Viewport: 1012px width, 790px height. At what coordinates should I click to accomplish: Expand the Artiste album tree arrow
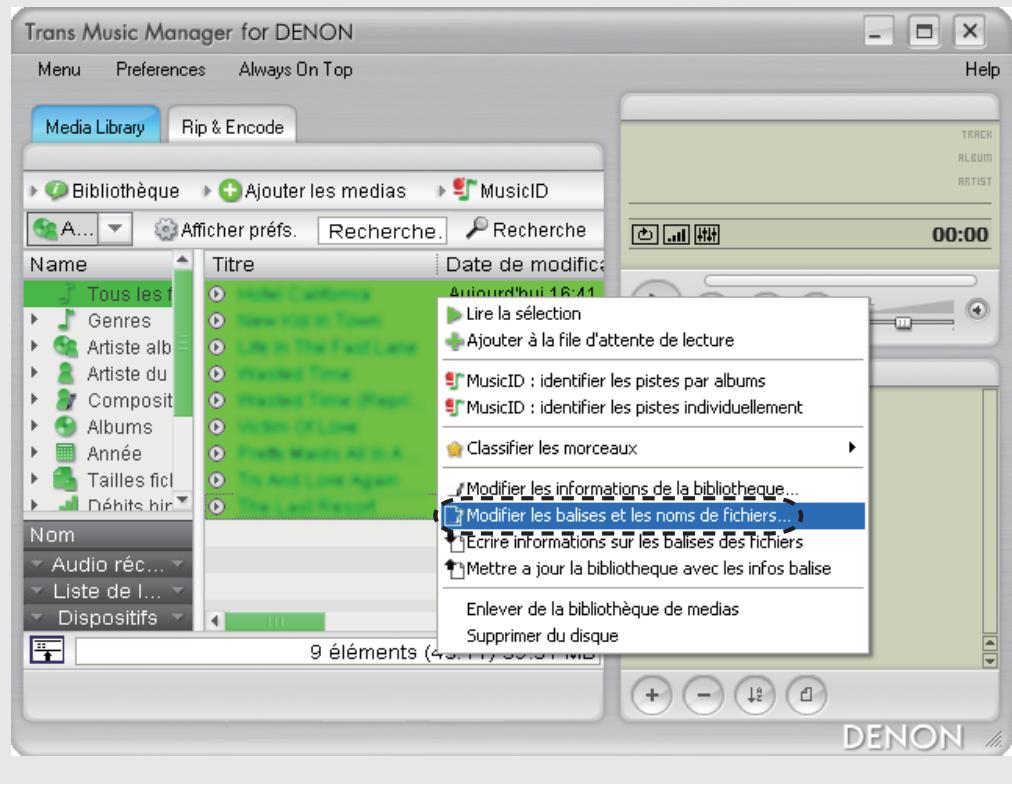tap(34, 346)
